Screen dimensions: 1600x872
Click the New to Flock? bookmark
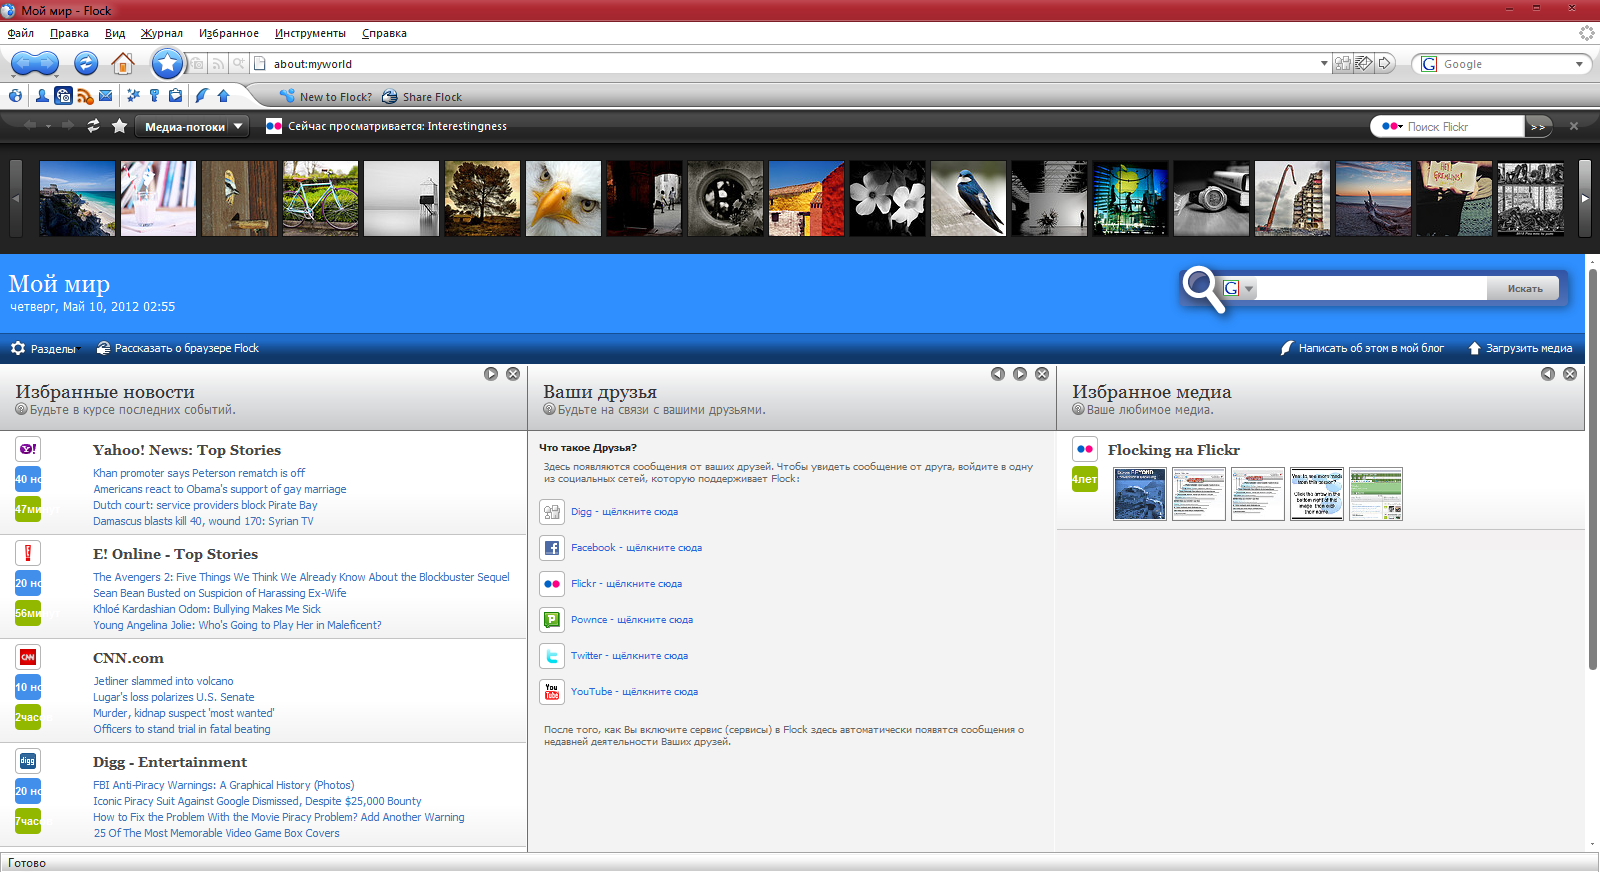click(326, 97)
